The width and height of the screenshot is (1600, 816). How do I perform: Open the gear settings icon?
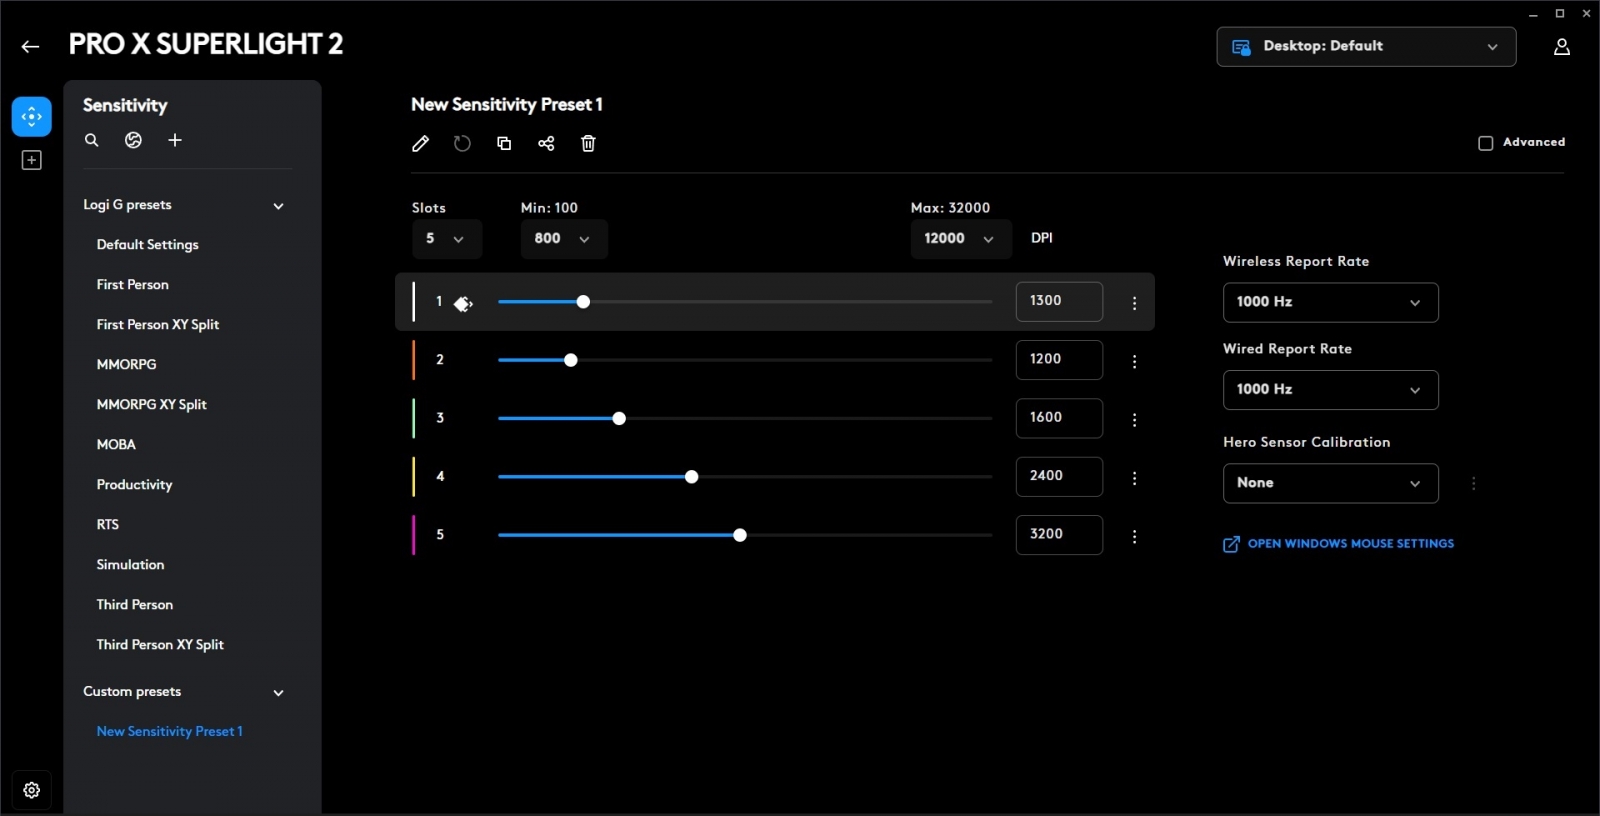pyautogui.click(x=32, y=790)
